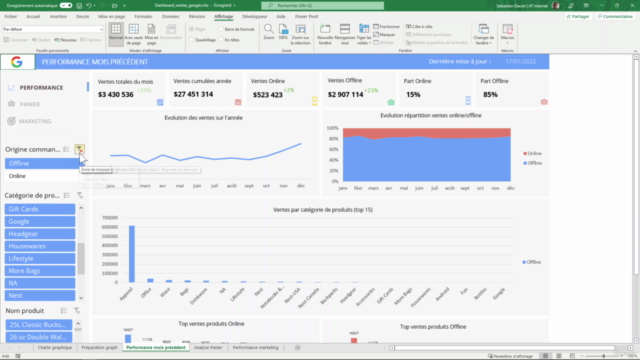640x360 pixels.
Task: Click multi-select icon on 'Catégorie de produit' slicer
Action: [67, 196]
